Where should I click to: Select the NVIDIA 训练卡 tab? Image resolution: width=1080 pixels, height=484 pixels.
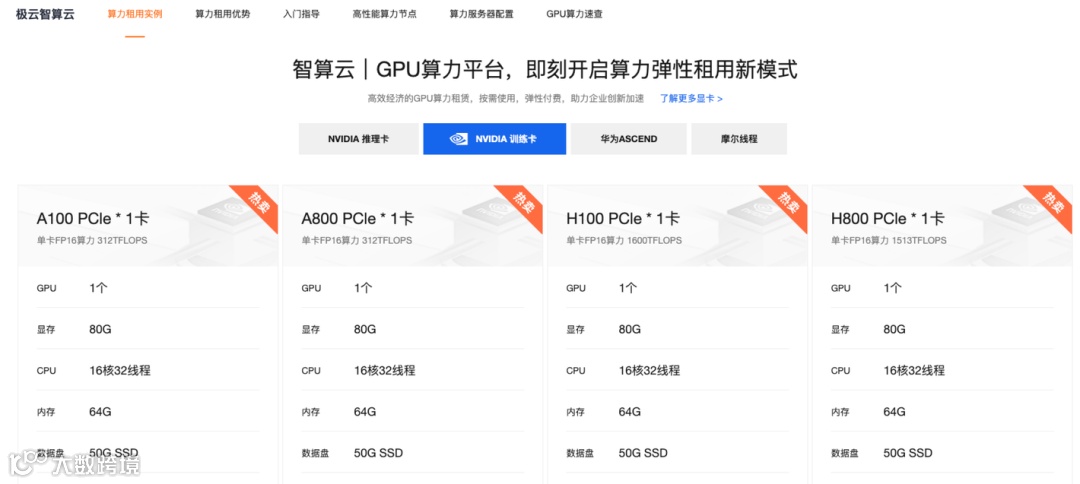point(495,138)
